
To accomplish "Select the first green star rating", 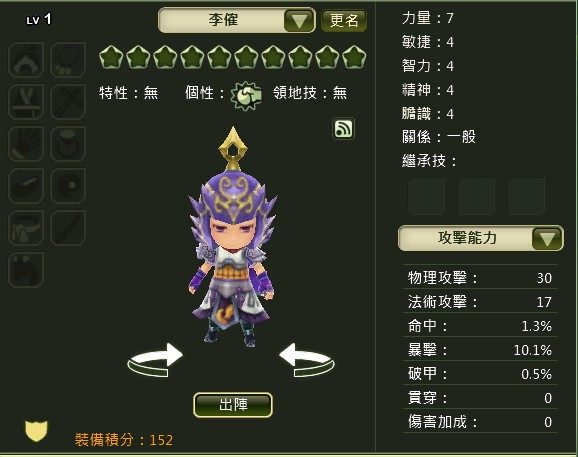I will click(111, 57).
